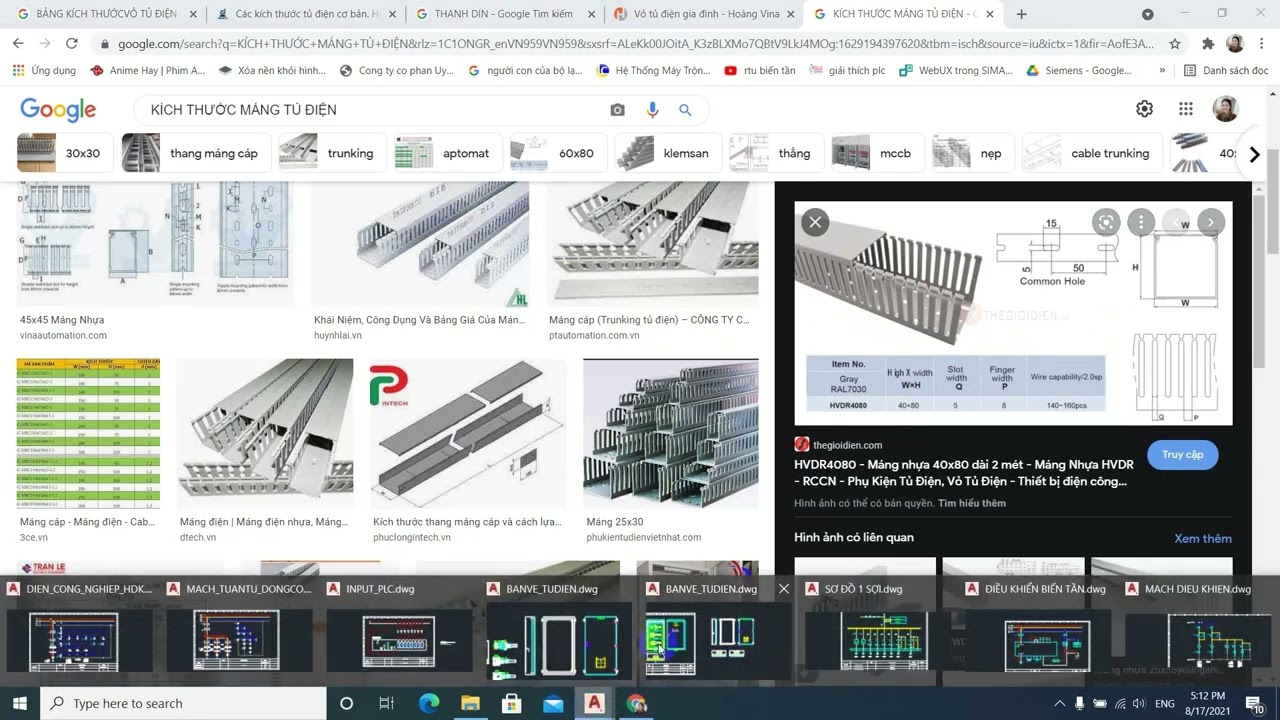This screenshot has height=720, width=1280.
Task: Open a new browser tab
Action: [1021, 14]
